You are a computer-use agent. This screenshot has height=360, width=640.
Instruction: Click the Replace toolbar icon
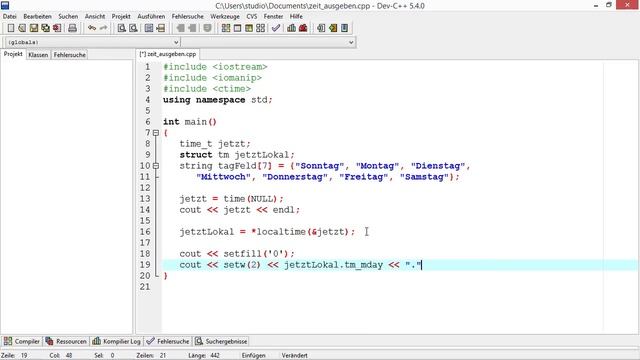point(133,28)
